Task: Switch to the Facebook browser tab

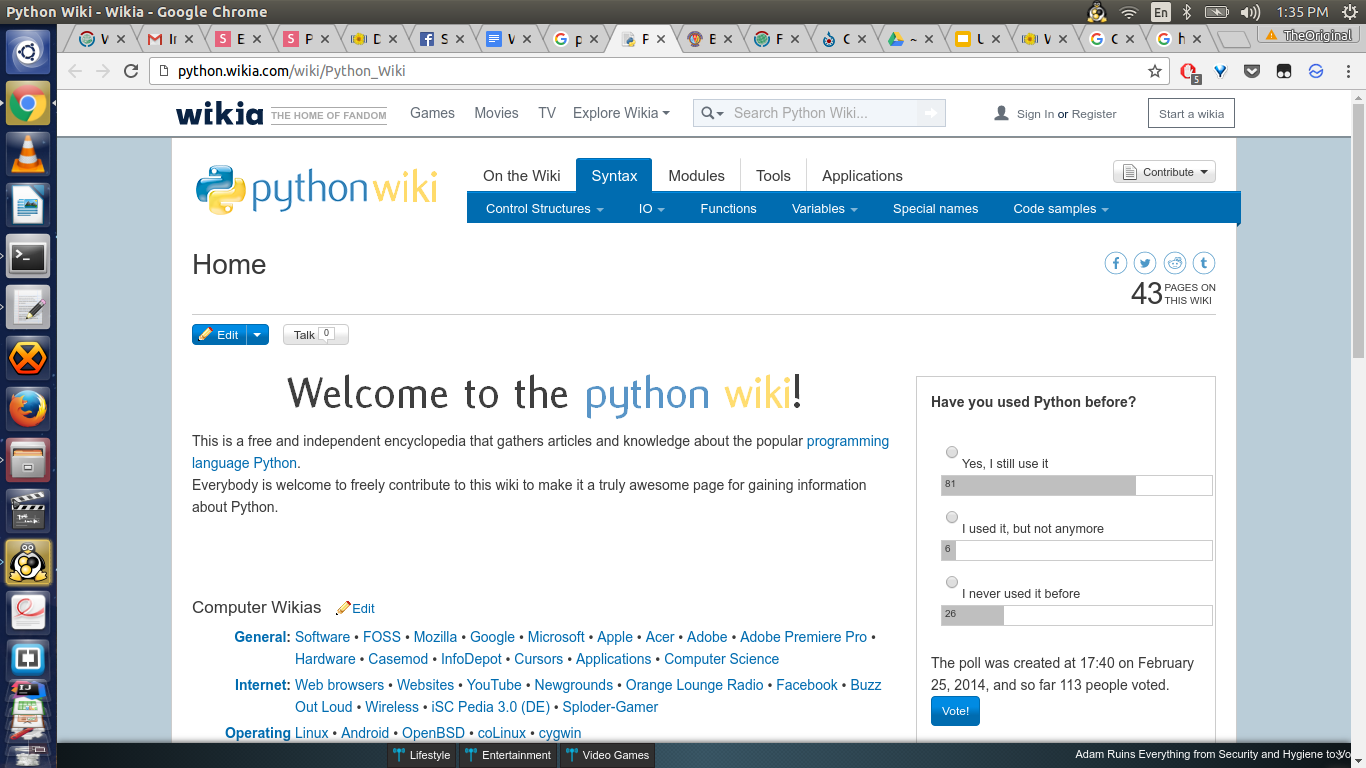Action: [x=435, y=39]
